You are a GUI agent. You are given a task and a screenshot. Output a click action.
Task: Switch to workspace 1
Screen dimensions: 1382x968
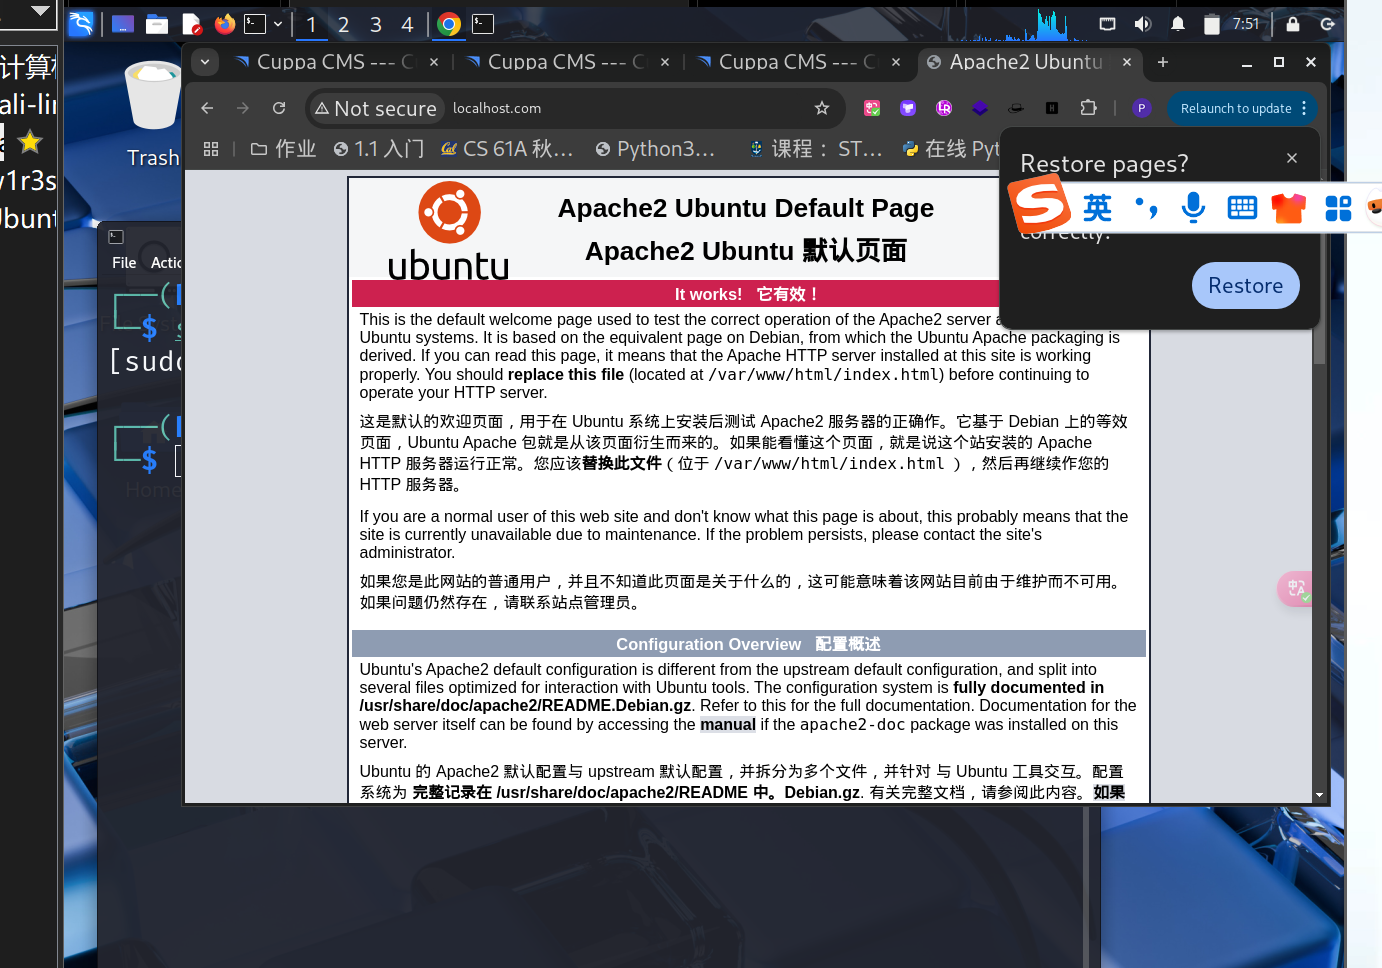[x=311, y=25]
